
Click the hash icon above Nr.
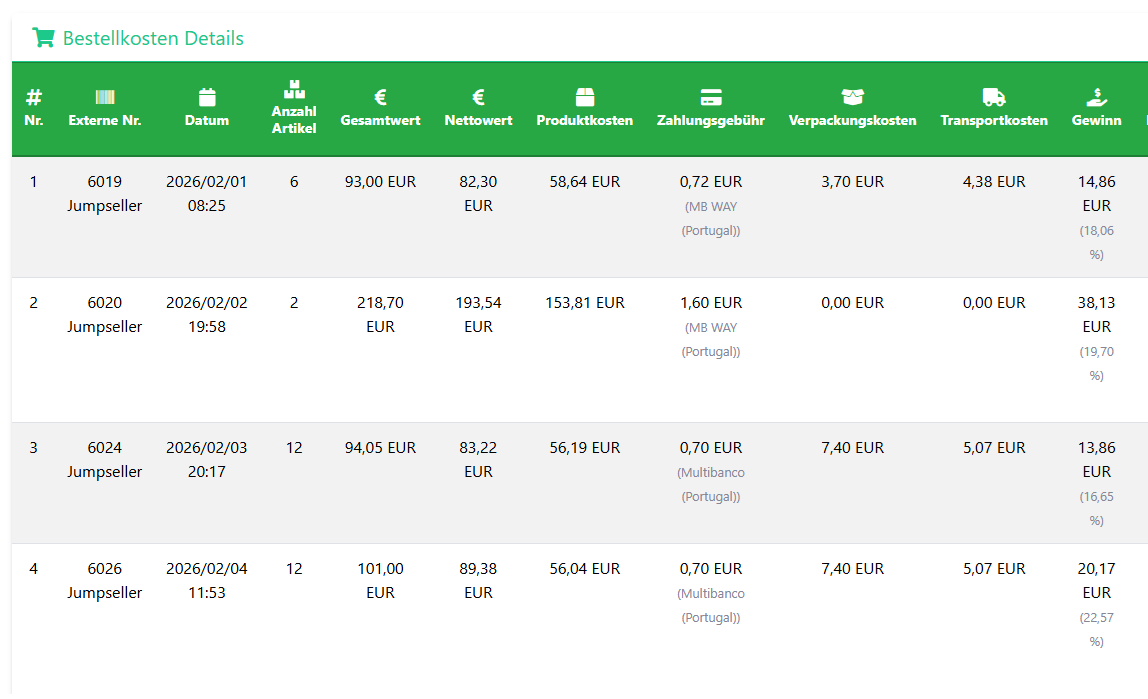[34, 97]
